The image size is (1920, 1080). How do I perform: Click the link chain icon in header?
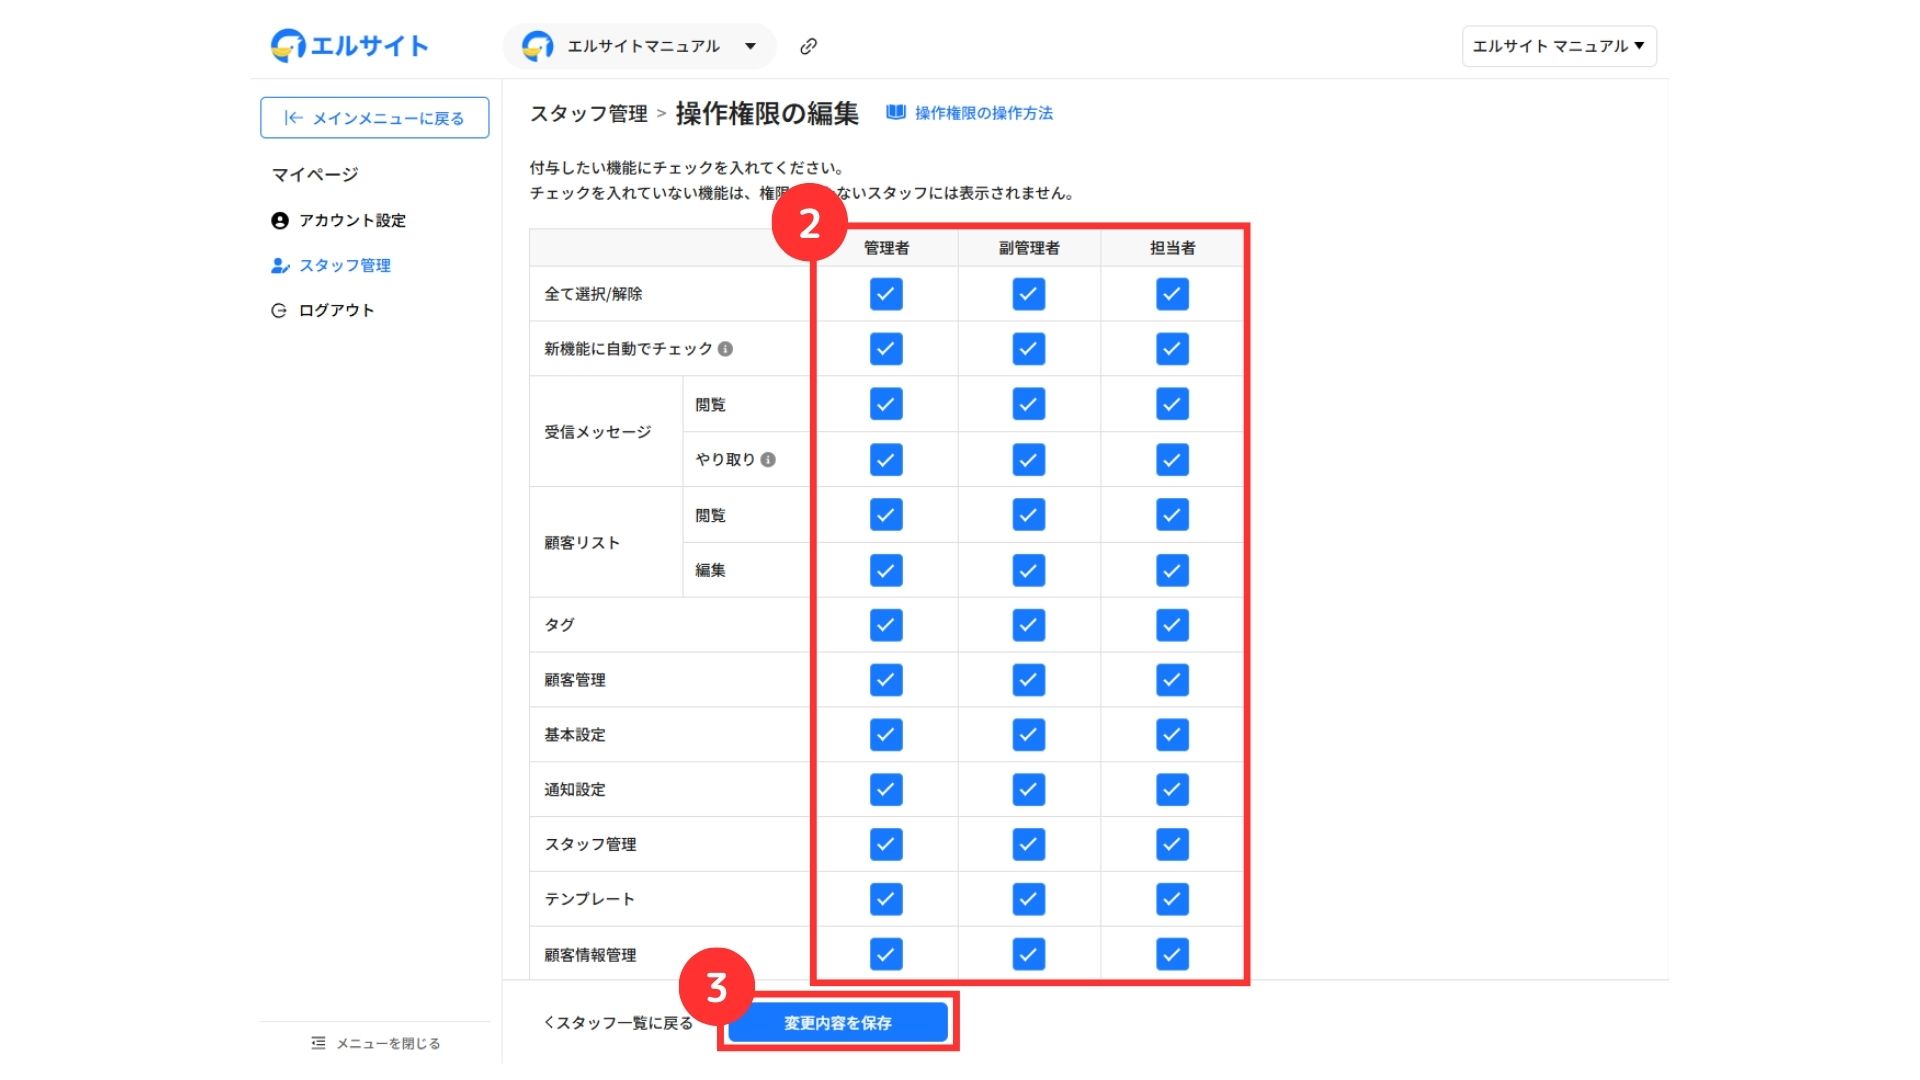808,46
